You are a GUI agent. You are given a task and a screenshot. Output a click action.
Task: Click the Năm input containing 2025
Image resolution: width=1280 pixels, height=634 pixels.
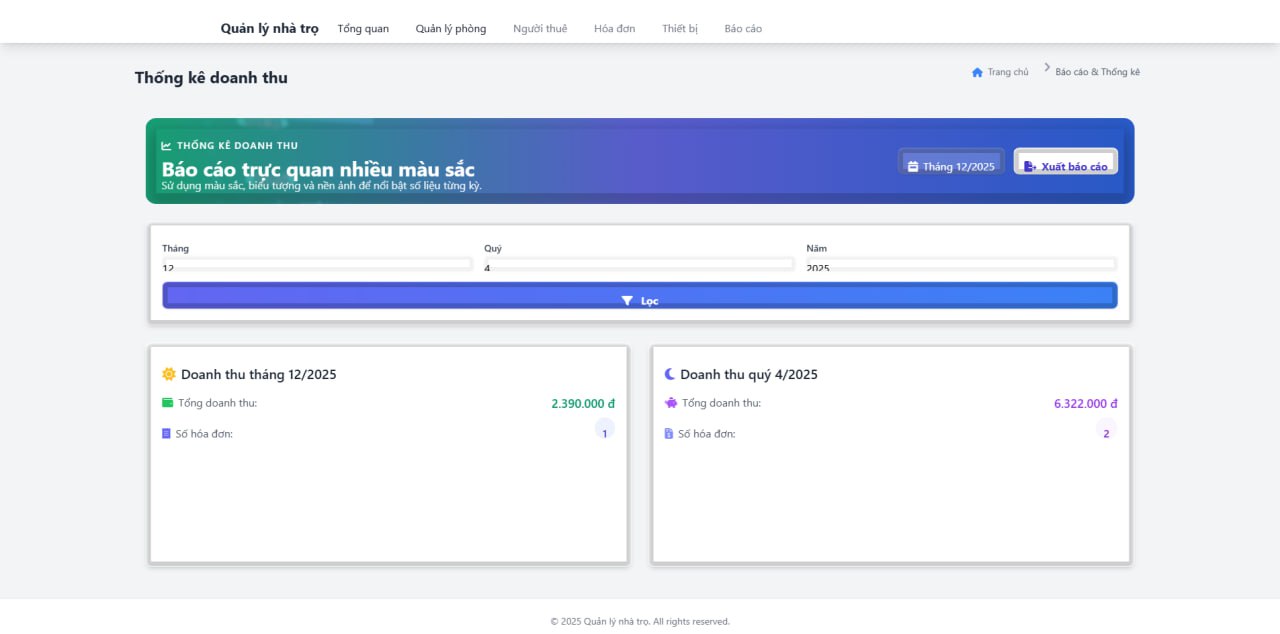click(x=960, y=265)
